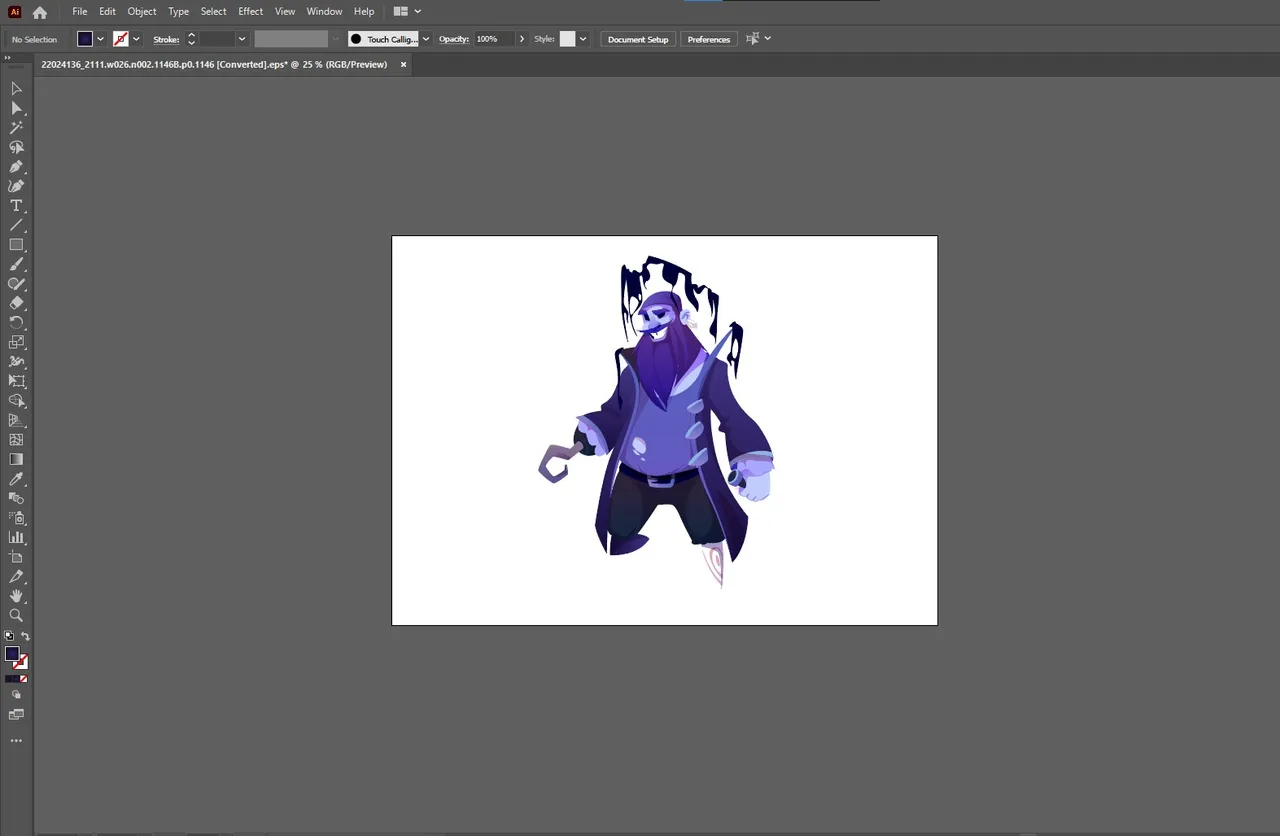Viewport: 1280px width, 836px height.
Task: Open control bar stroke color dropdown arrow
Action: (x=136, y=39)
